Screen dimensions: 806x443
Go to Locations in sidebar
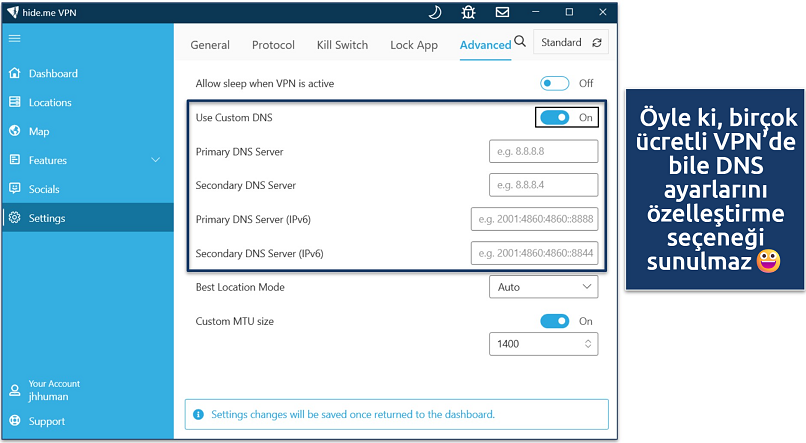pyautogui.click(x=50, y=102)
